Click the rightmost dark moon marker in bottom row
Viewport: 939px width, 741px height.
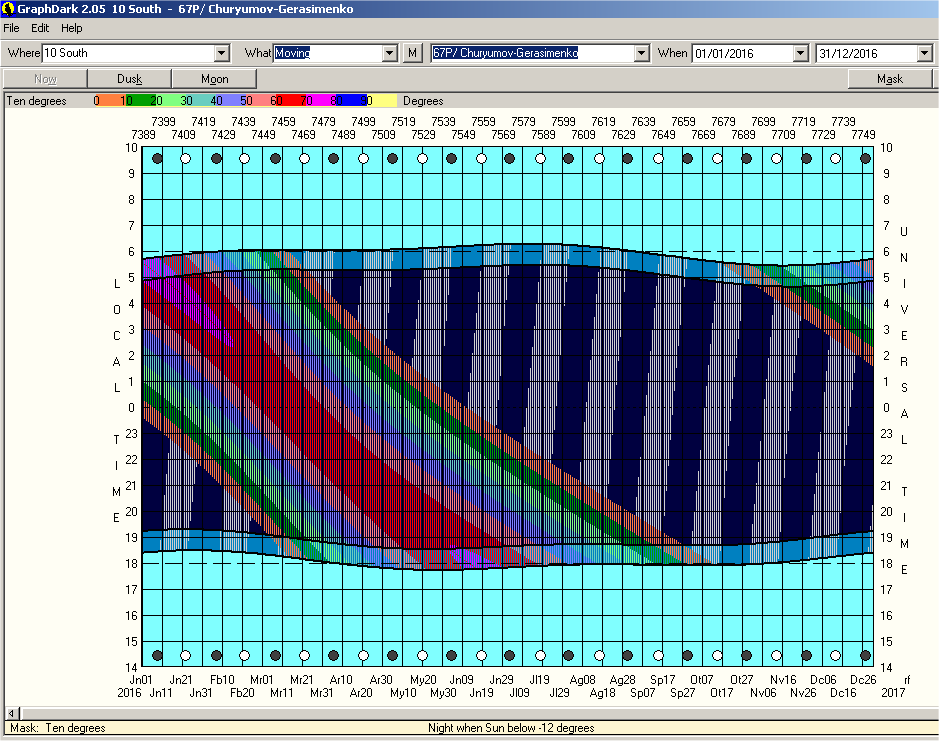pyautogui.click(x=865, y=656)
